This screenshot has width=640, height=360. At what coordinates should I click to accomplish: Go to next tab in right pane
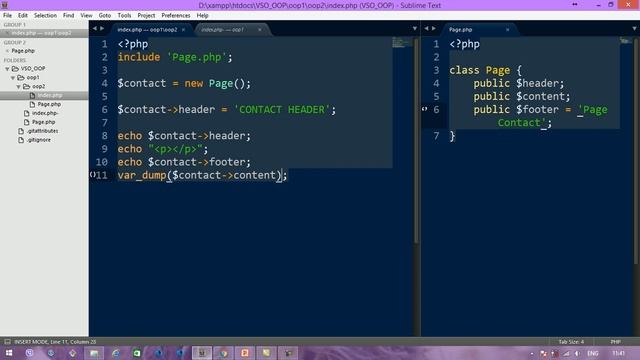[x=434, y=29]
